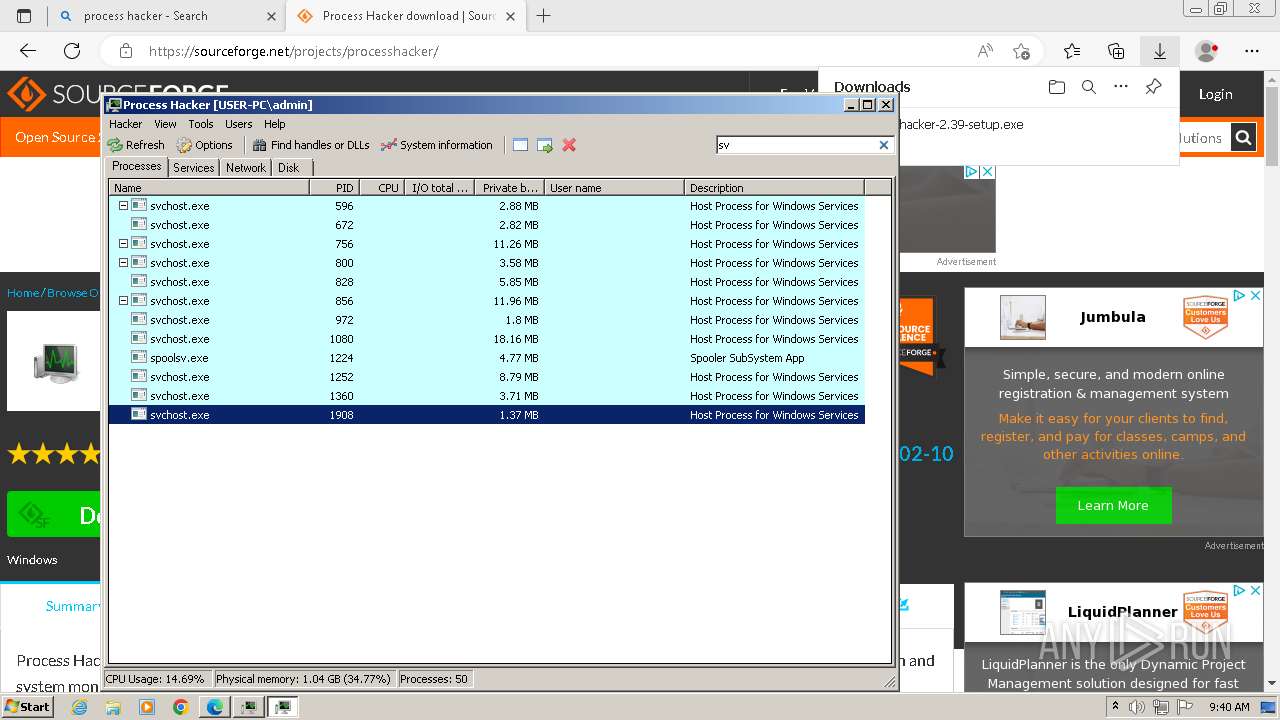Screen dimensions: 1280x720
Task: Open the Tools menu in Process Hacker
Action: [201, 124]
